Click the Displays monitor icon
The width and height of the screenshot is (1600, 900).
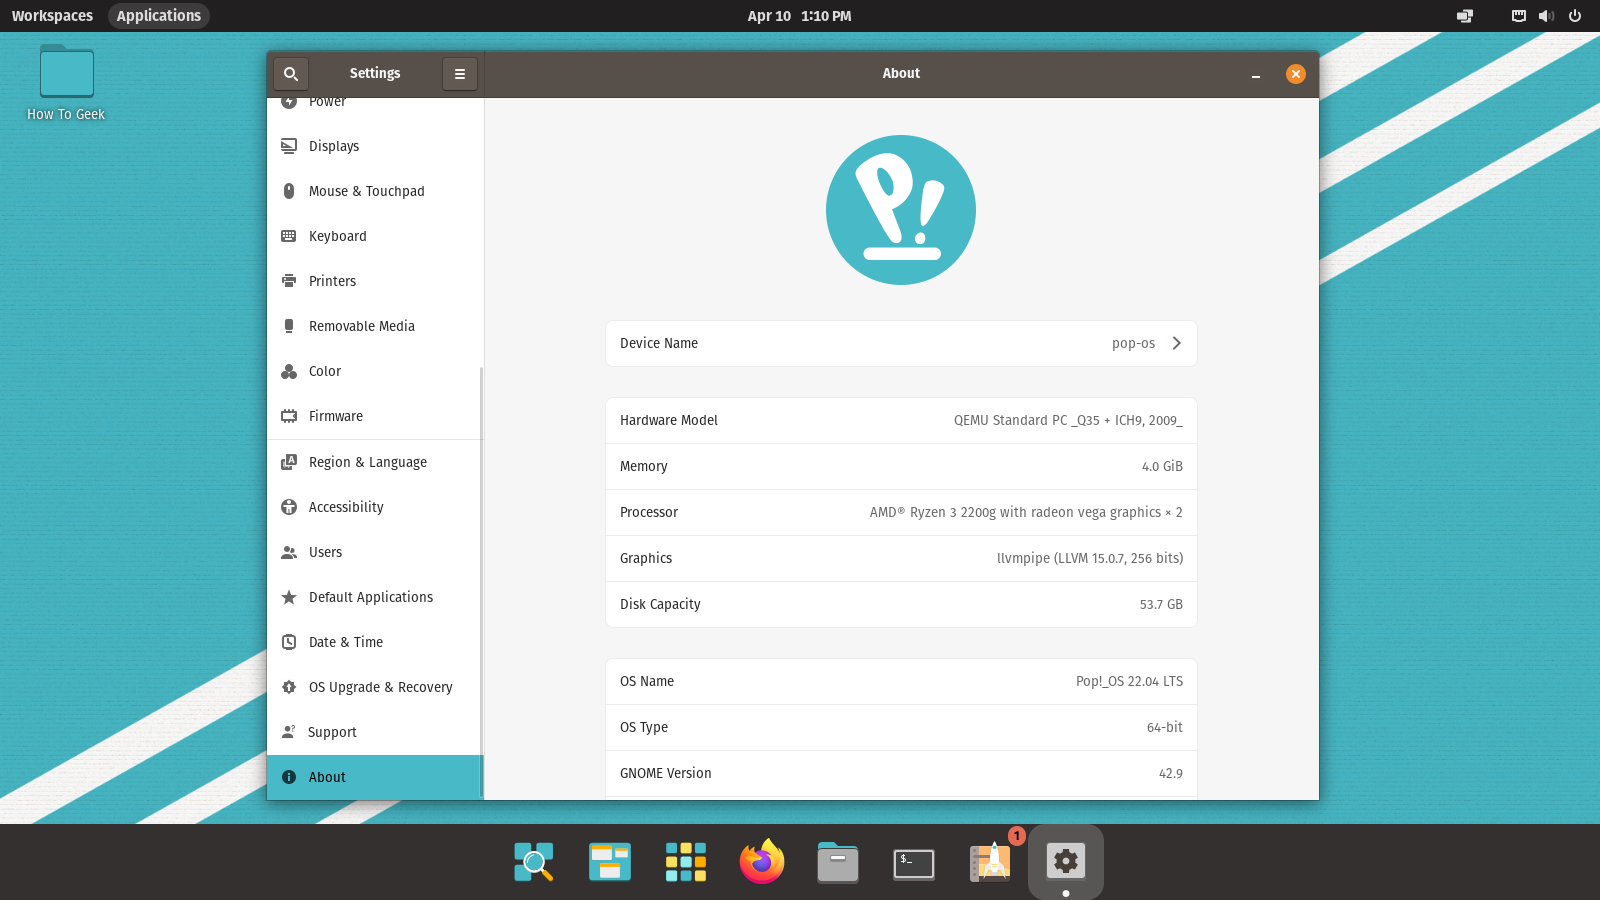[289, 146]
